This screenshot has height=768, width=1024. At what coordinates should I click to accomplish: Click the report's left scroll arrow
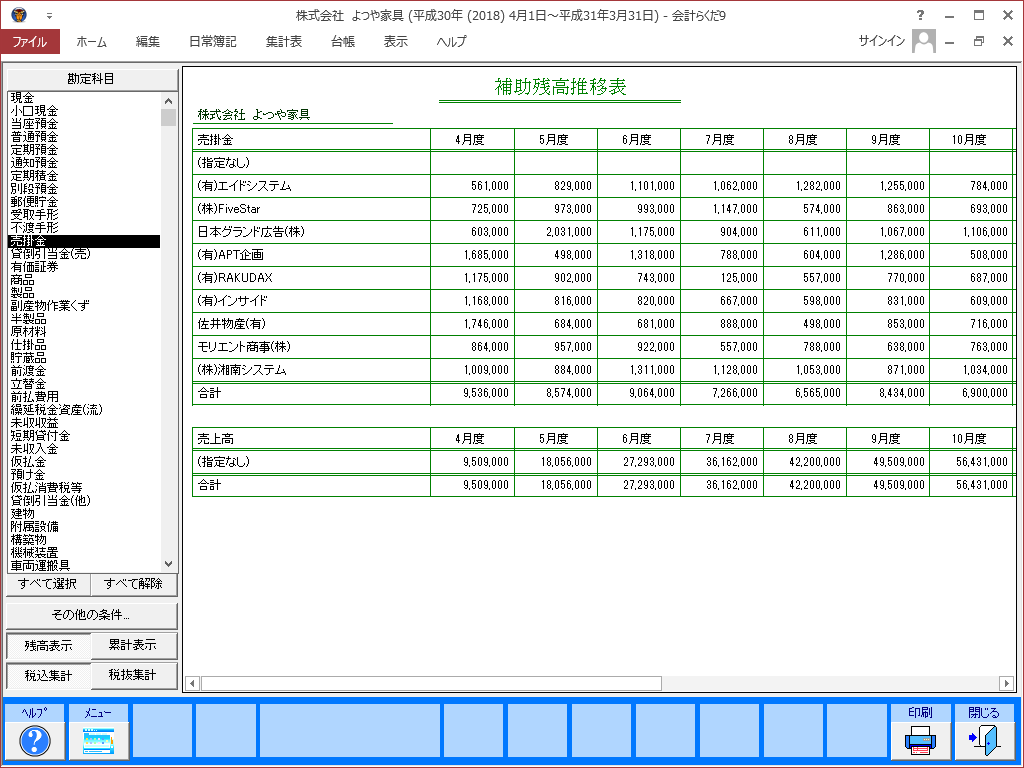point(192,684)
